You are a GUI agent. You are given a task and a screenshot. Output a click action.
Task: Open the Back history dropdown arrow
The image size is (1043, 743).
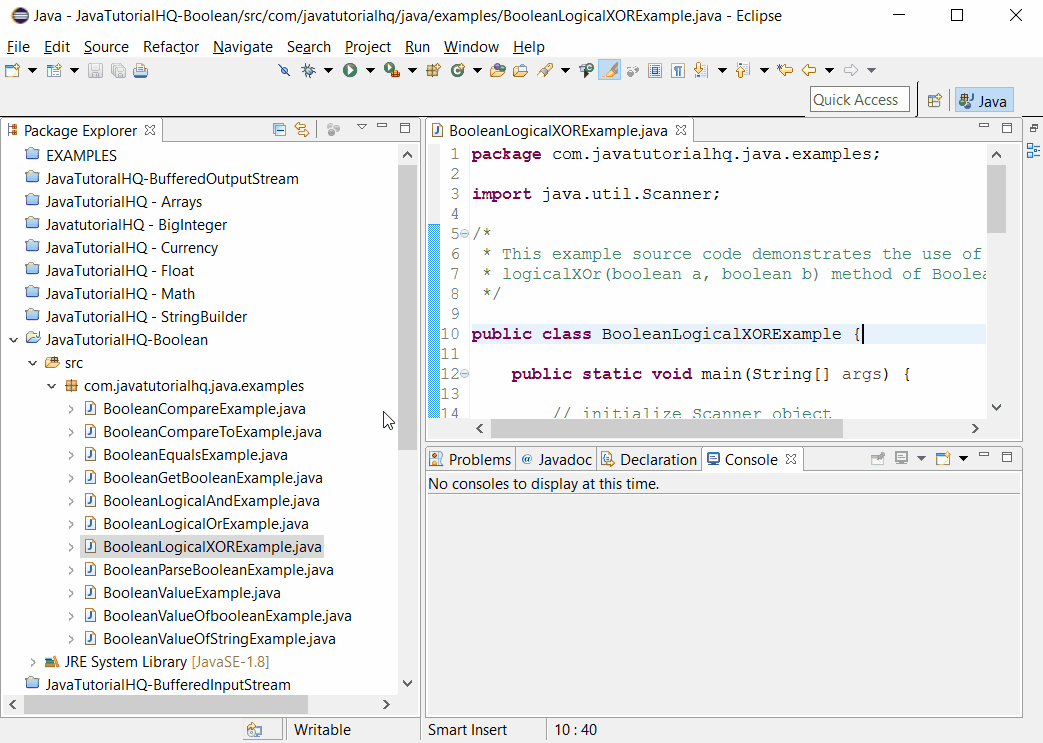(829, 70)
